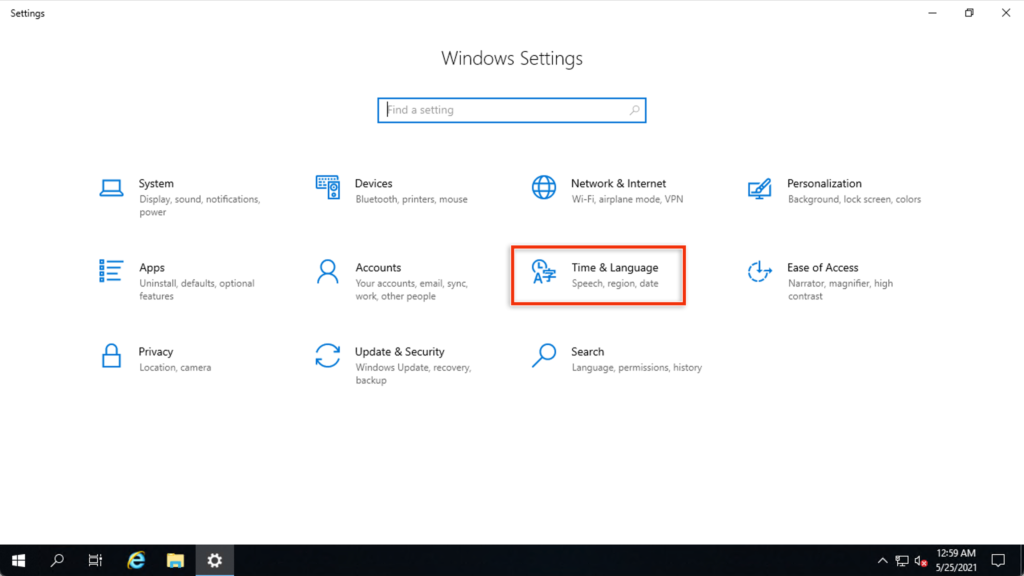Click "Location, camera" description

pyautogui.click(x=175, y=368)
